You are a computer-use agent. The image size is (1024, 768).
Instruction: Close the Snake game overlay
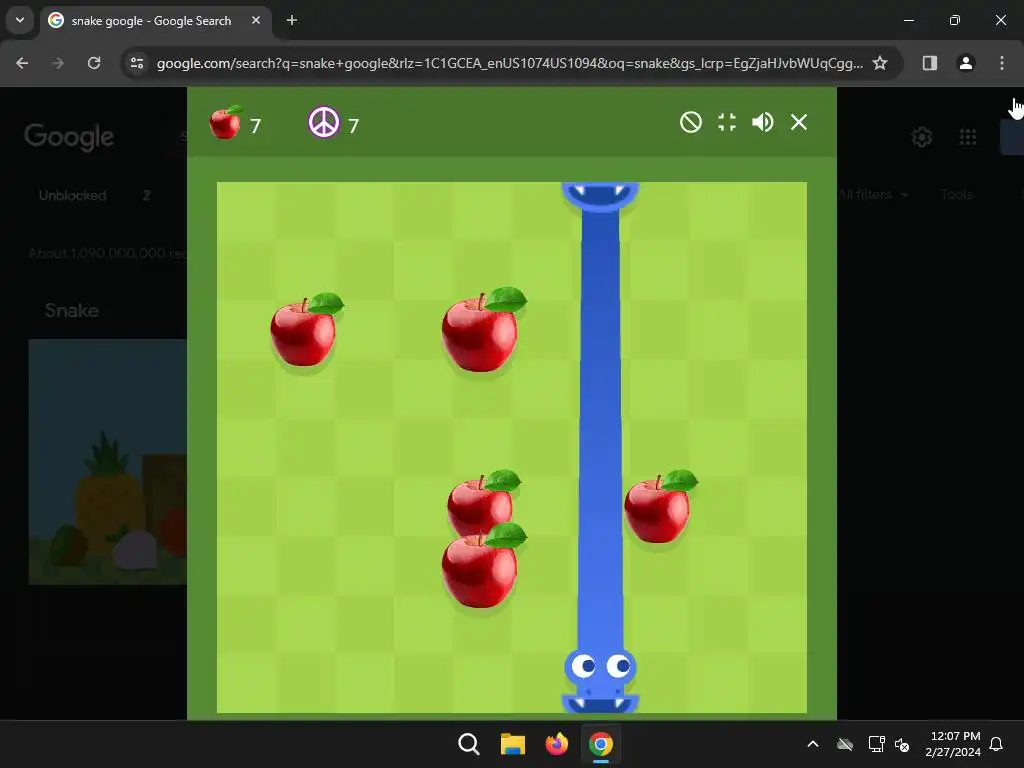799,122
